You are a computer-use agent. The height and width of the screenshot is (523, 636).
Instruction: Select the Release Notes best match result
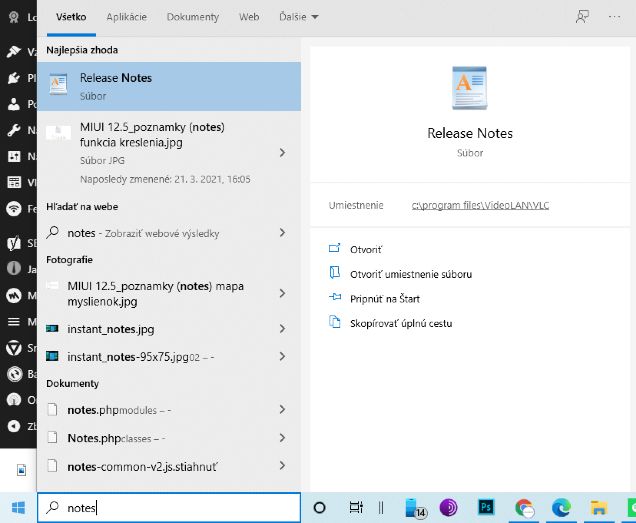(169, 86)
